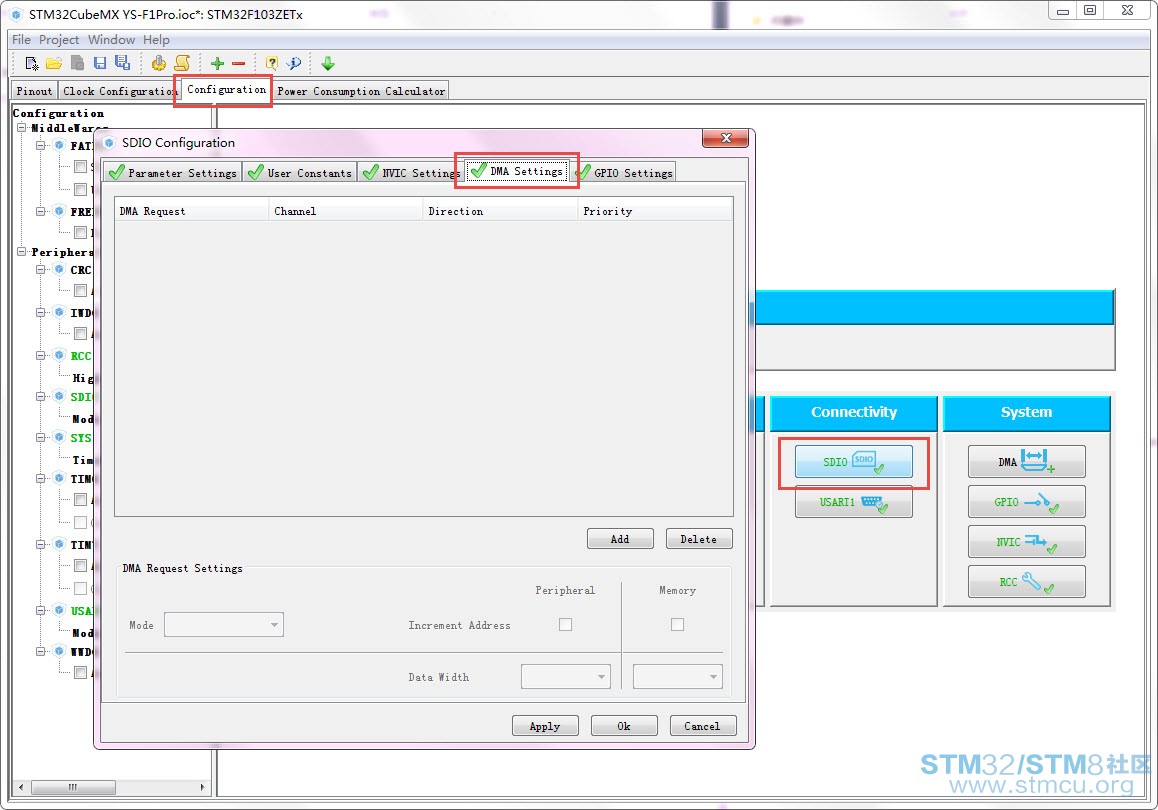Open the Peripheral Data Width dropdown

point(566,676)
